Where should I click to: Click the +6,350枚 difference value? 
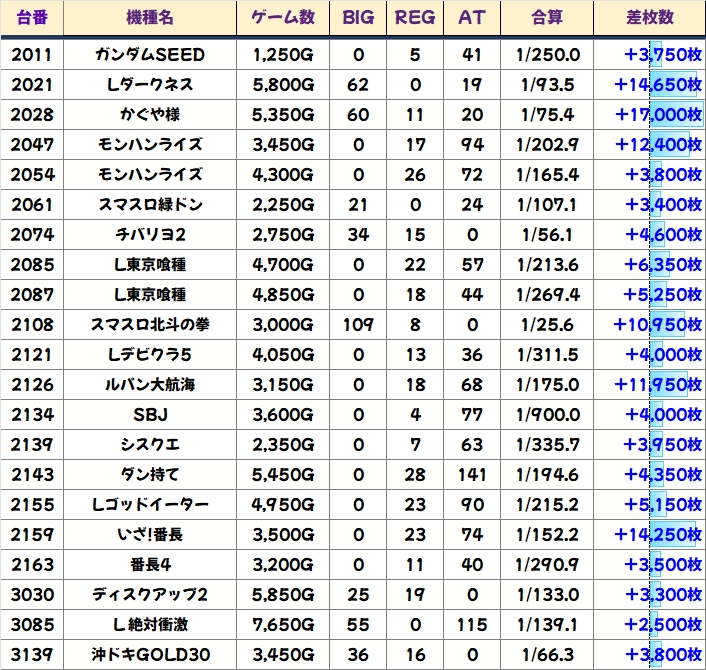point(663,265)
